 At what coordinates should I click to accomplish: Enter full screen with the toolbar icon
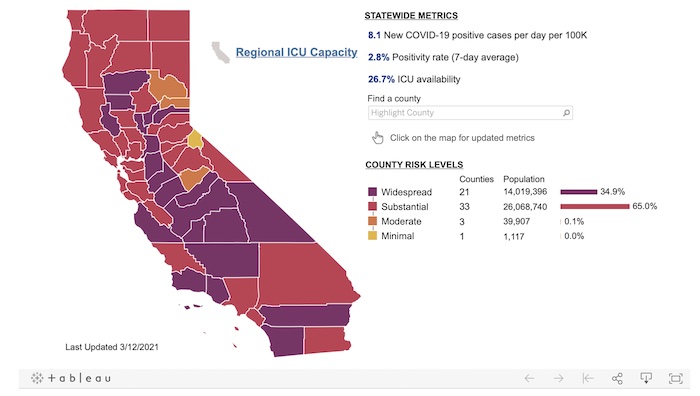click(x=675, y=379)
